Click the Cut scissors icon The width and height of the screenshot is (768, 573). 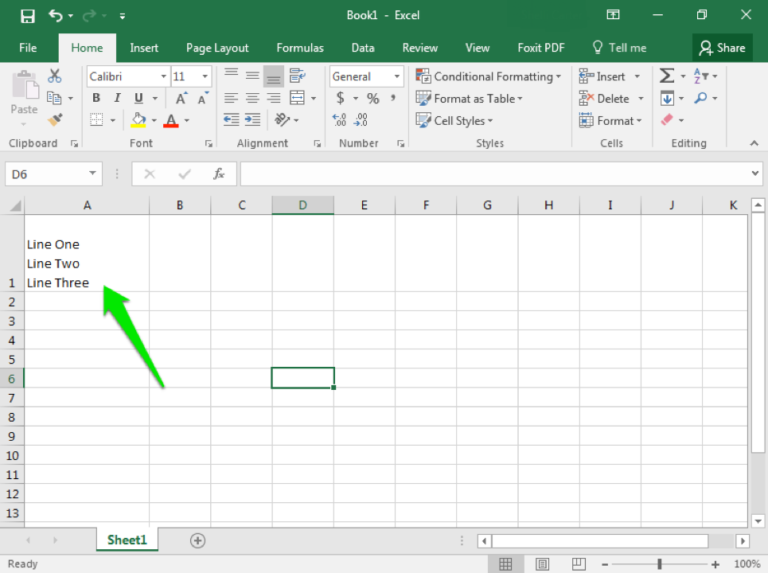(54, 76)
